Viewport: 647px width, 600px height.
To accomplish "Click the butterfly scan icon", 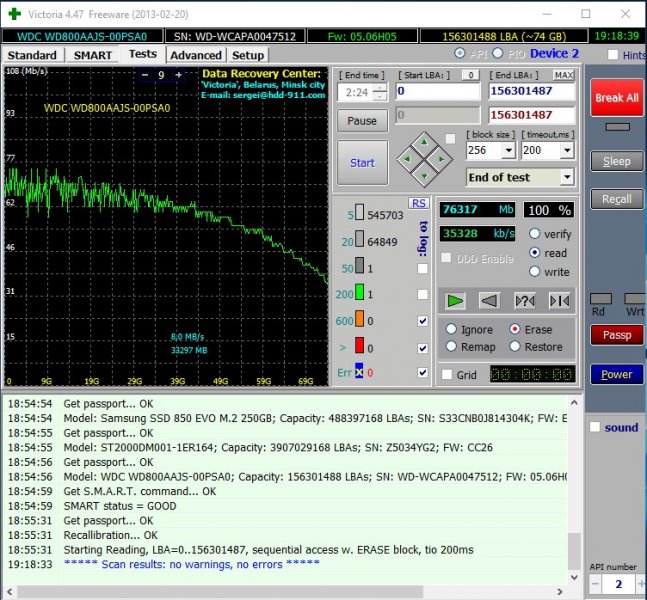I will pyautogui.click(x=558, y=299).
